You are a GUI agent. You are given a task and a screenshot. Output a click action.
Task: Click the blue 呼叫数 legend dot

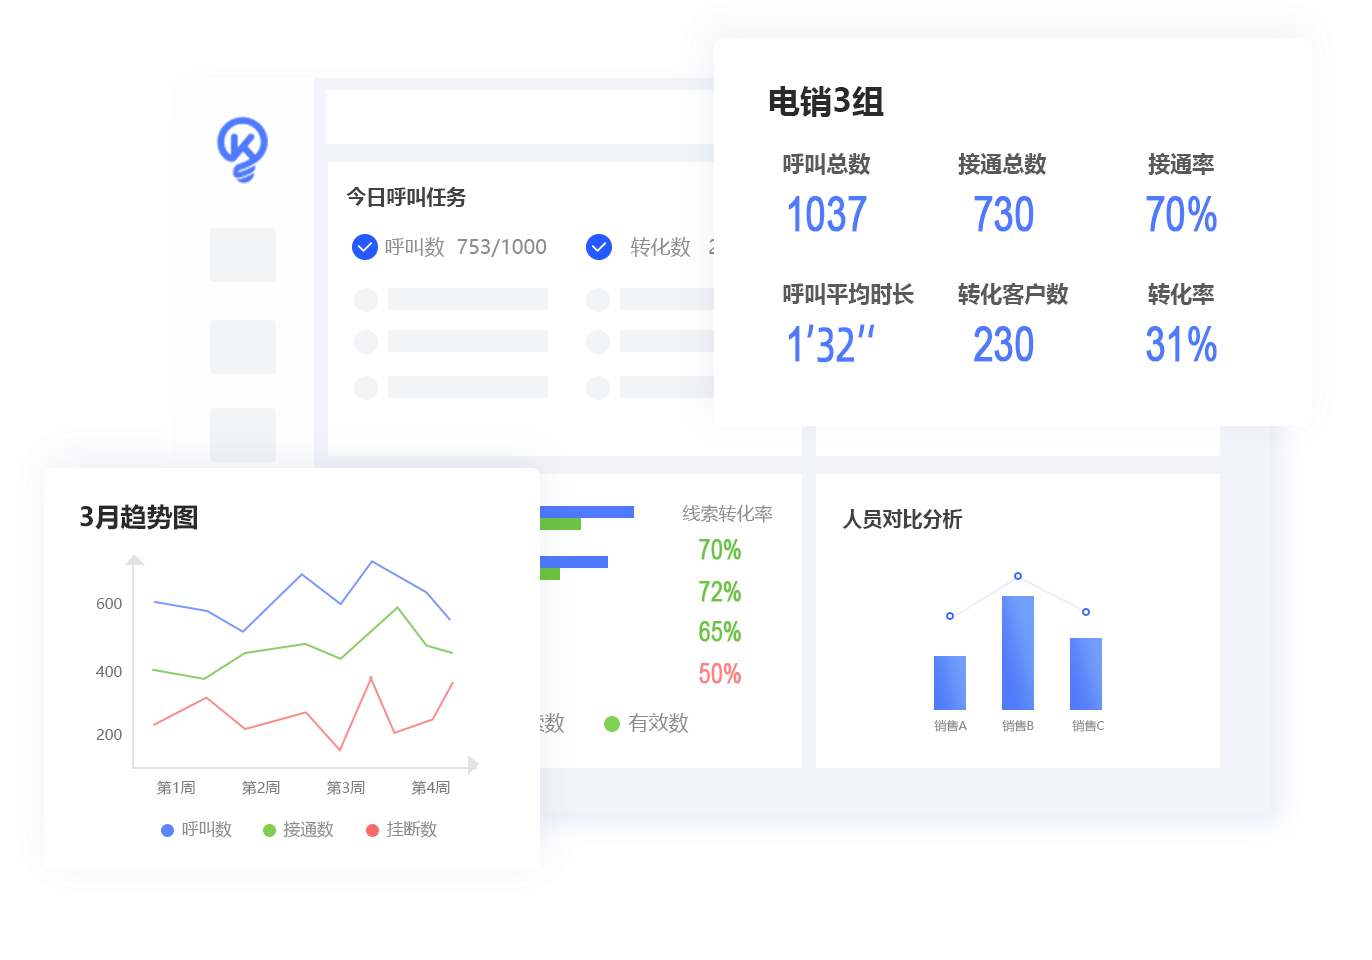click(x=168, y=830)
